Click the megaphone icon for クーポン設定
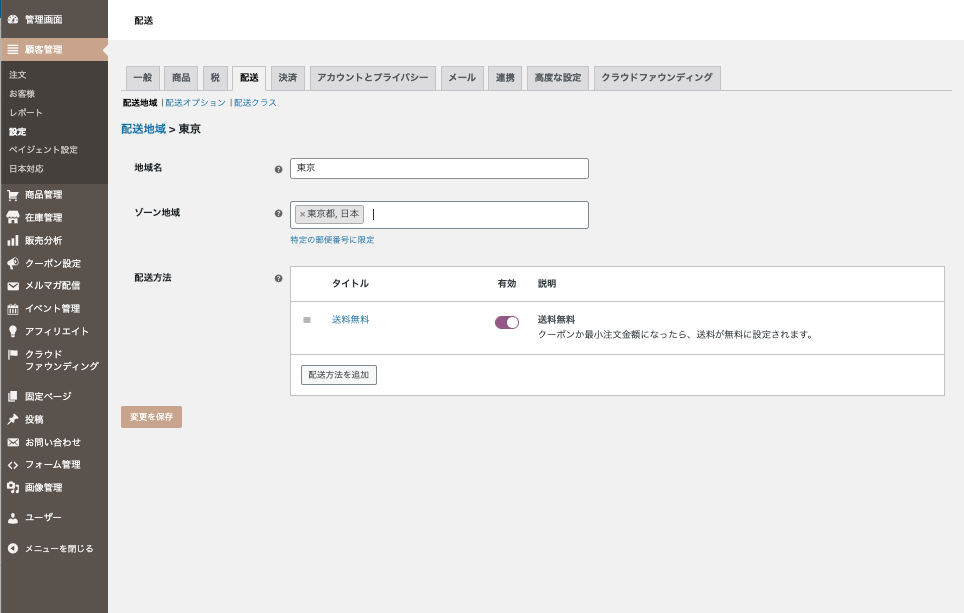Viewport: 964px width, 613px height. coord(13,264)
